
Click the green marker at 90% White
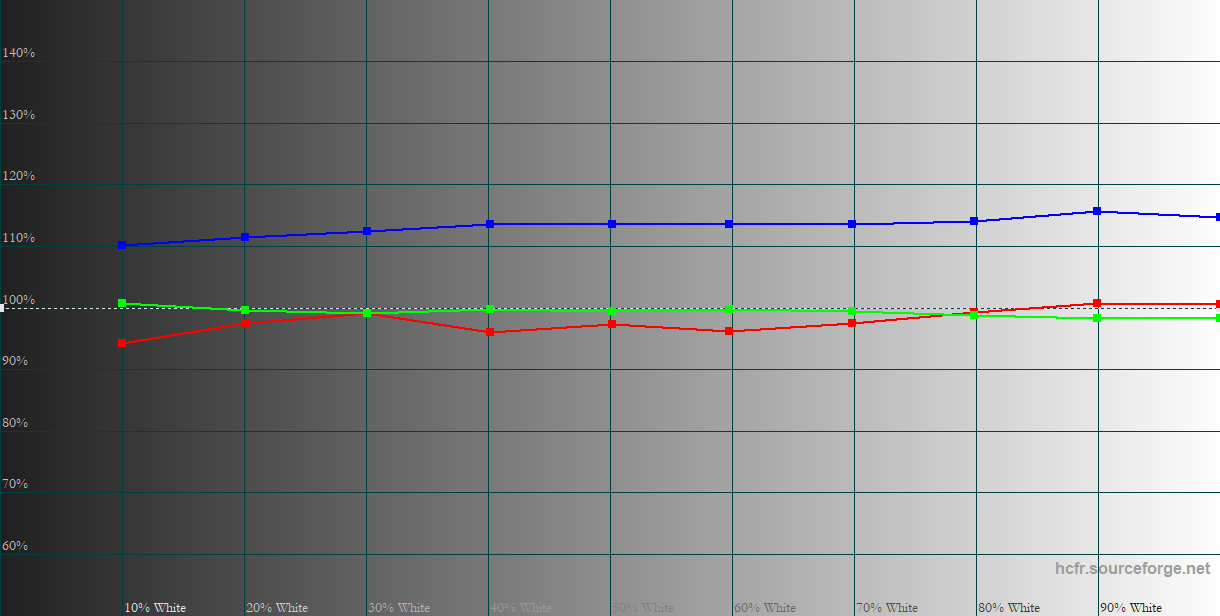click(1097, 318)
